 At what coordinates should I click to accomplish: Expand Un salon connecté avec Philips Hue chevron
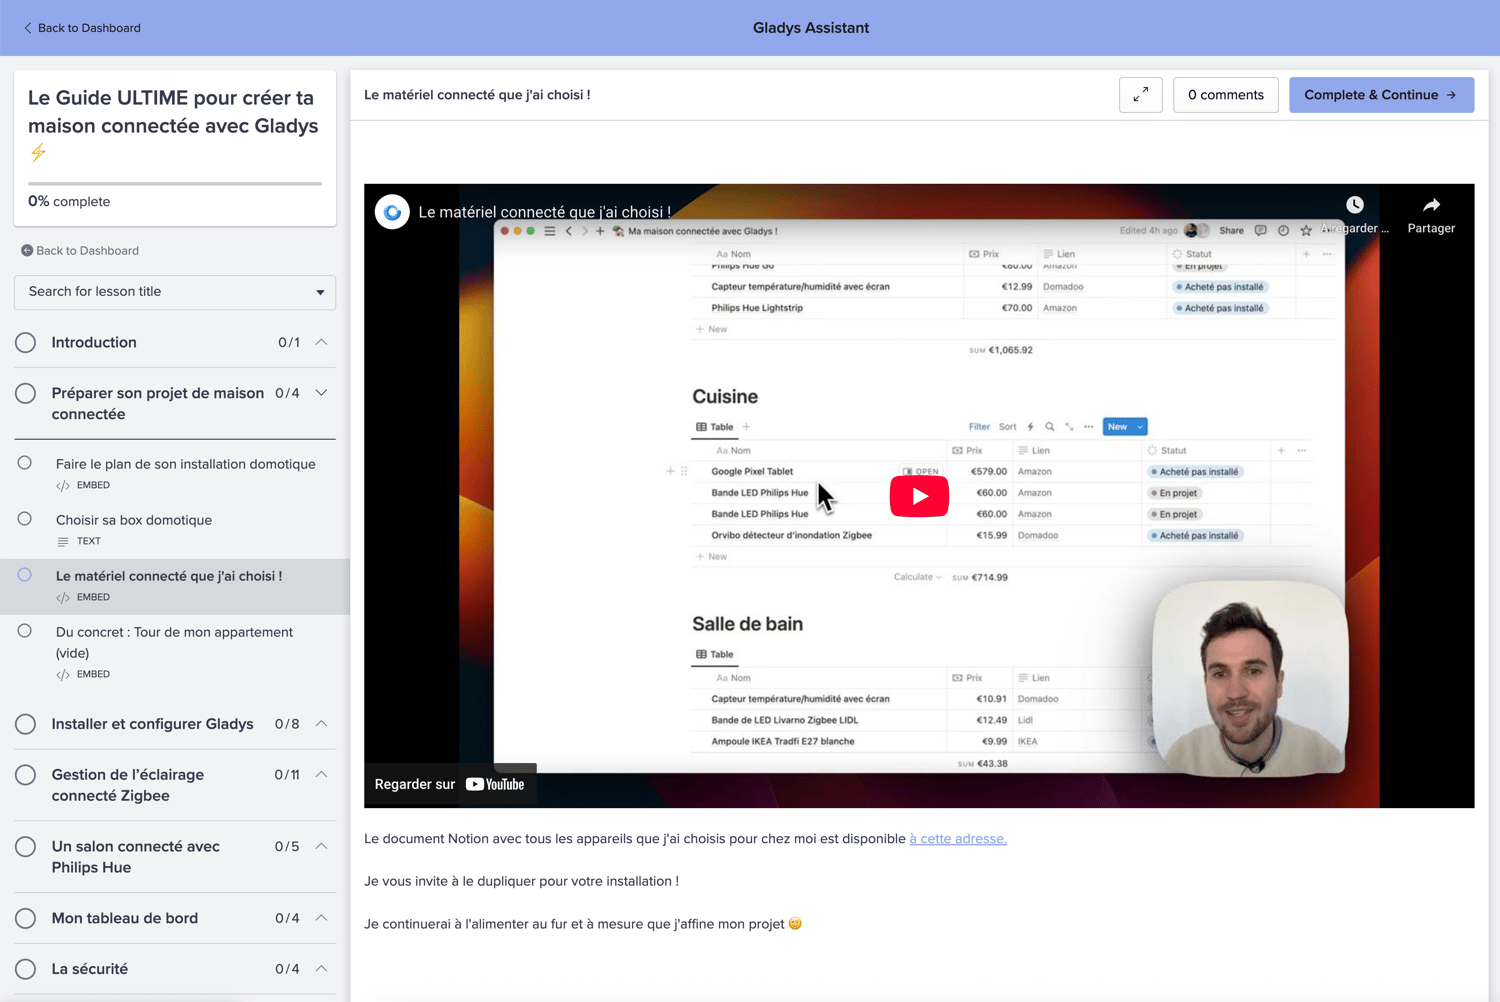[x=321, y=846]
